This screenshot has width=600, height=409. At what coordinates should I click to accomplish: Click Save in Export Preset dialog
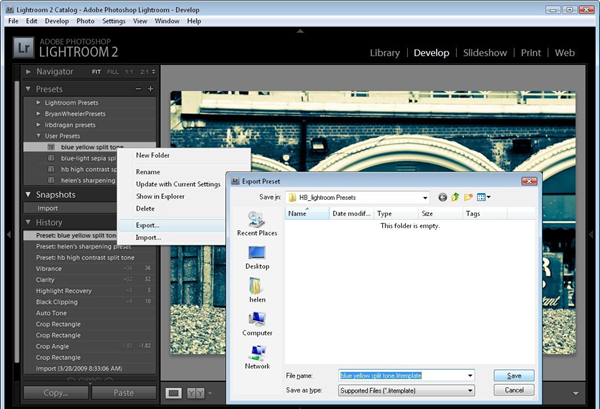pos(514,376)
